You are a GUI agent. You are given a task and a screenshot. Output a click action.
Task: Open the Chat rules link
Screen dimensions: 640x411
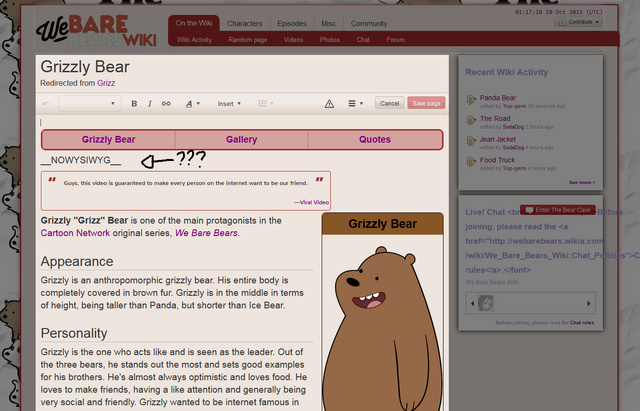[582, 322]
